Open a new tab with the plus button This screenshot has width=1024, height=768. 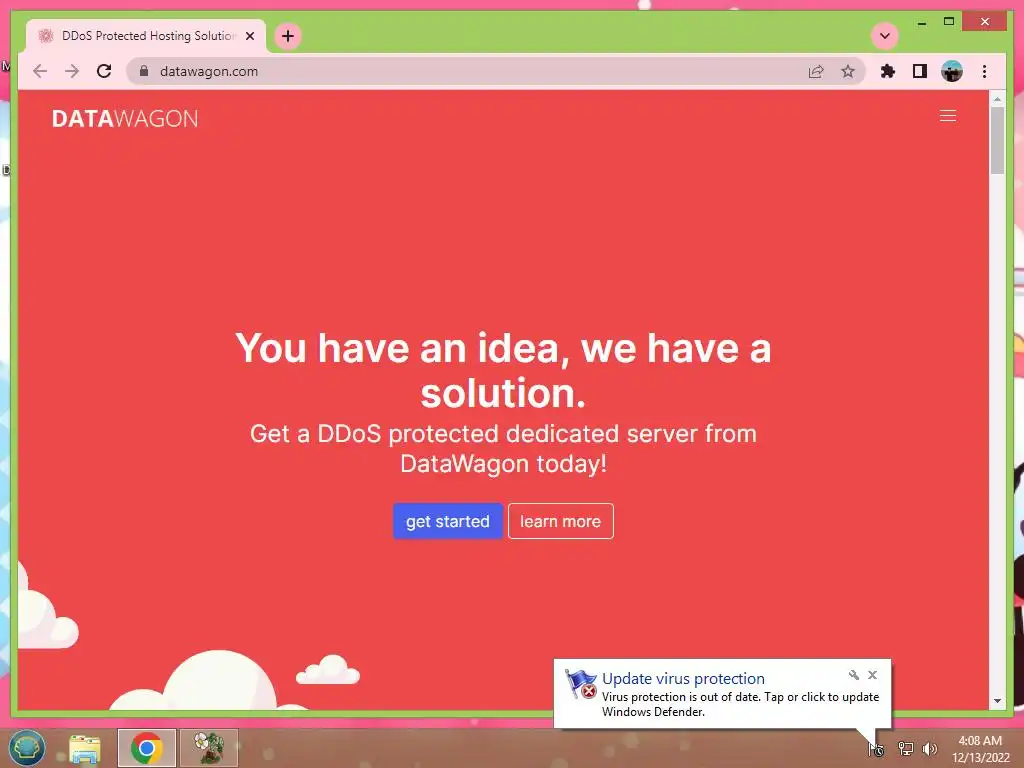tap(288, 36)
